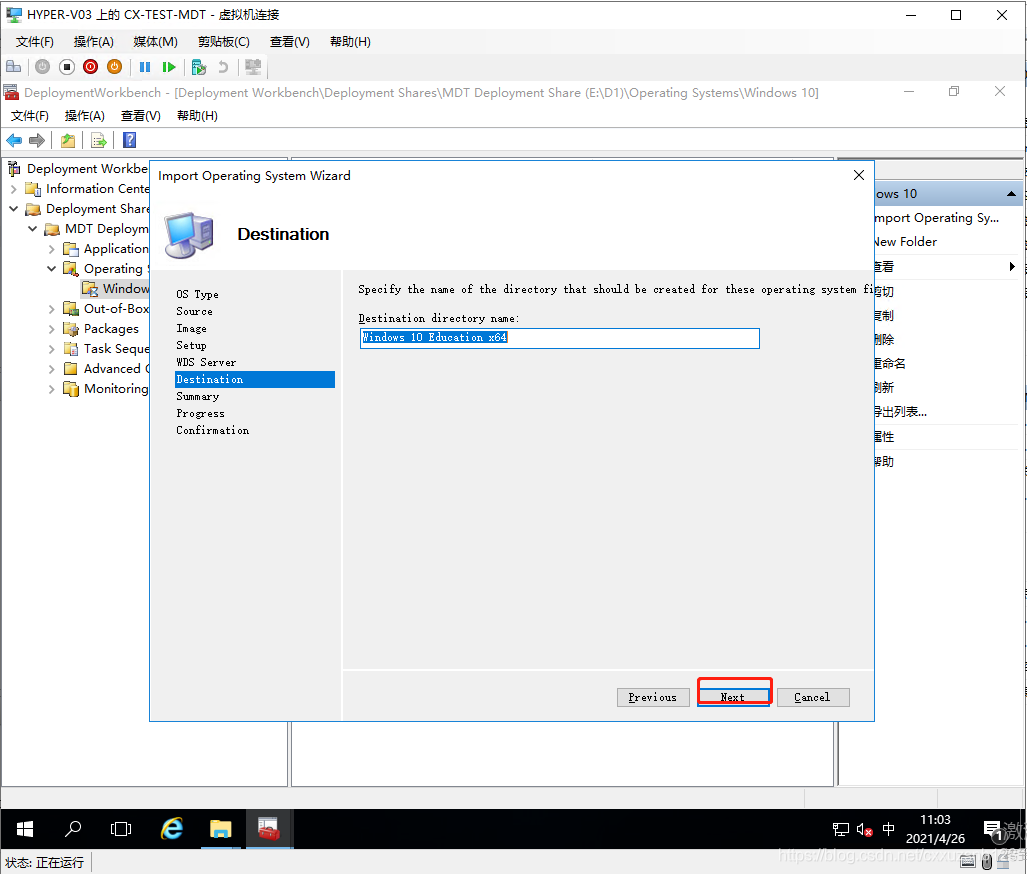Collapse the Operating Systems node

pyautogui.click(x=52, y=269)
